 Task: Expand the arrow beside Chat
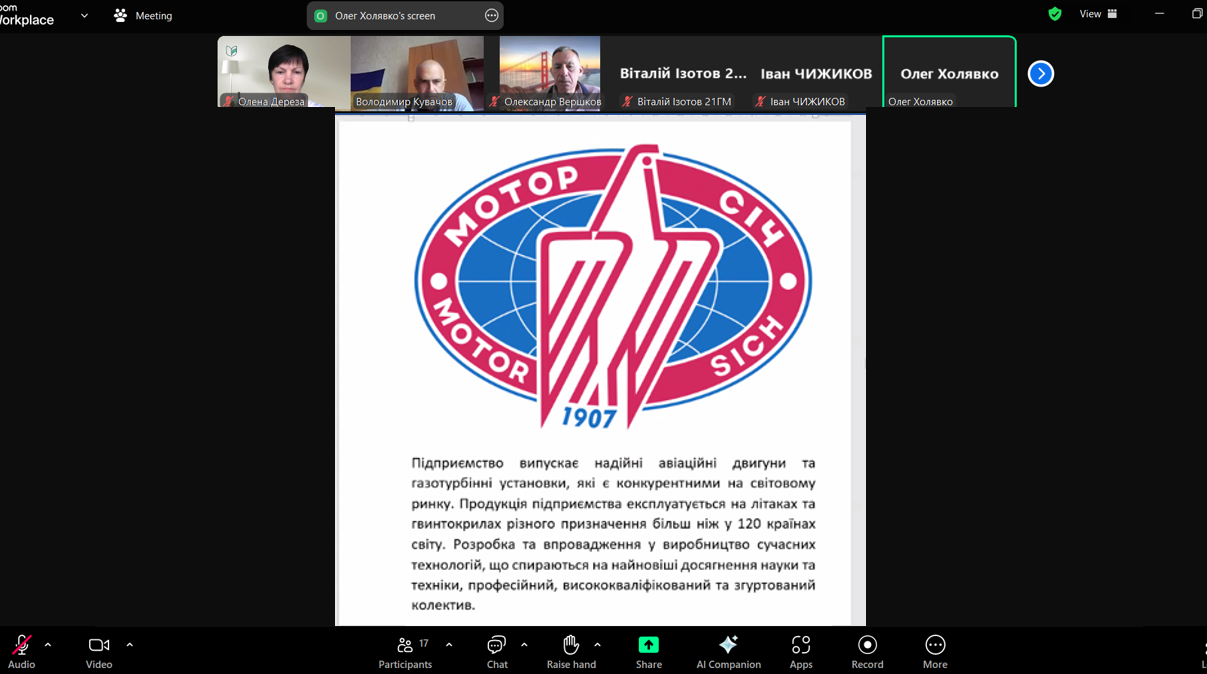pos(524,645)
